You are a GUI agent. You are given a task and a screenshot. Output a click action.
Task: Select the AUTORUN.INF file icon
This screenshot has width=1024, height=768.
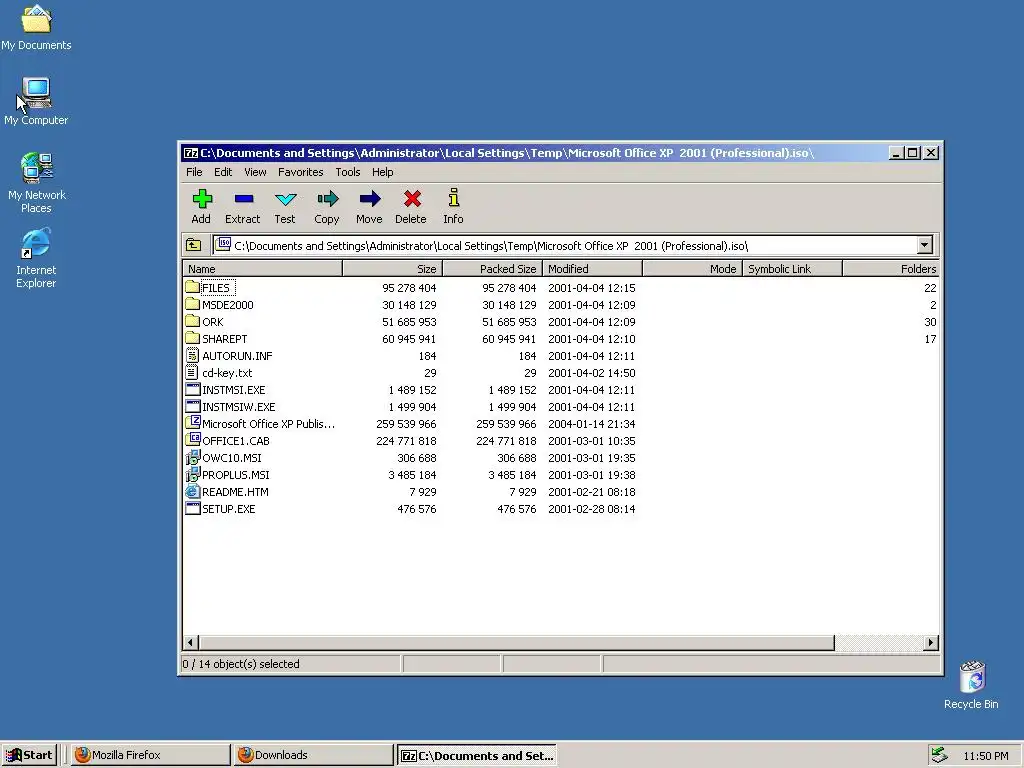click(192, 355)
